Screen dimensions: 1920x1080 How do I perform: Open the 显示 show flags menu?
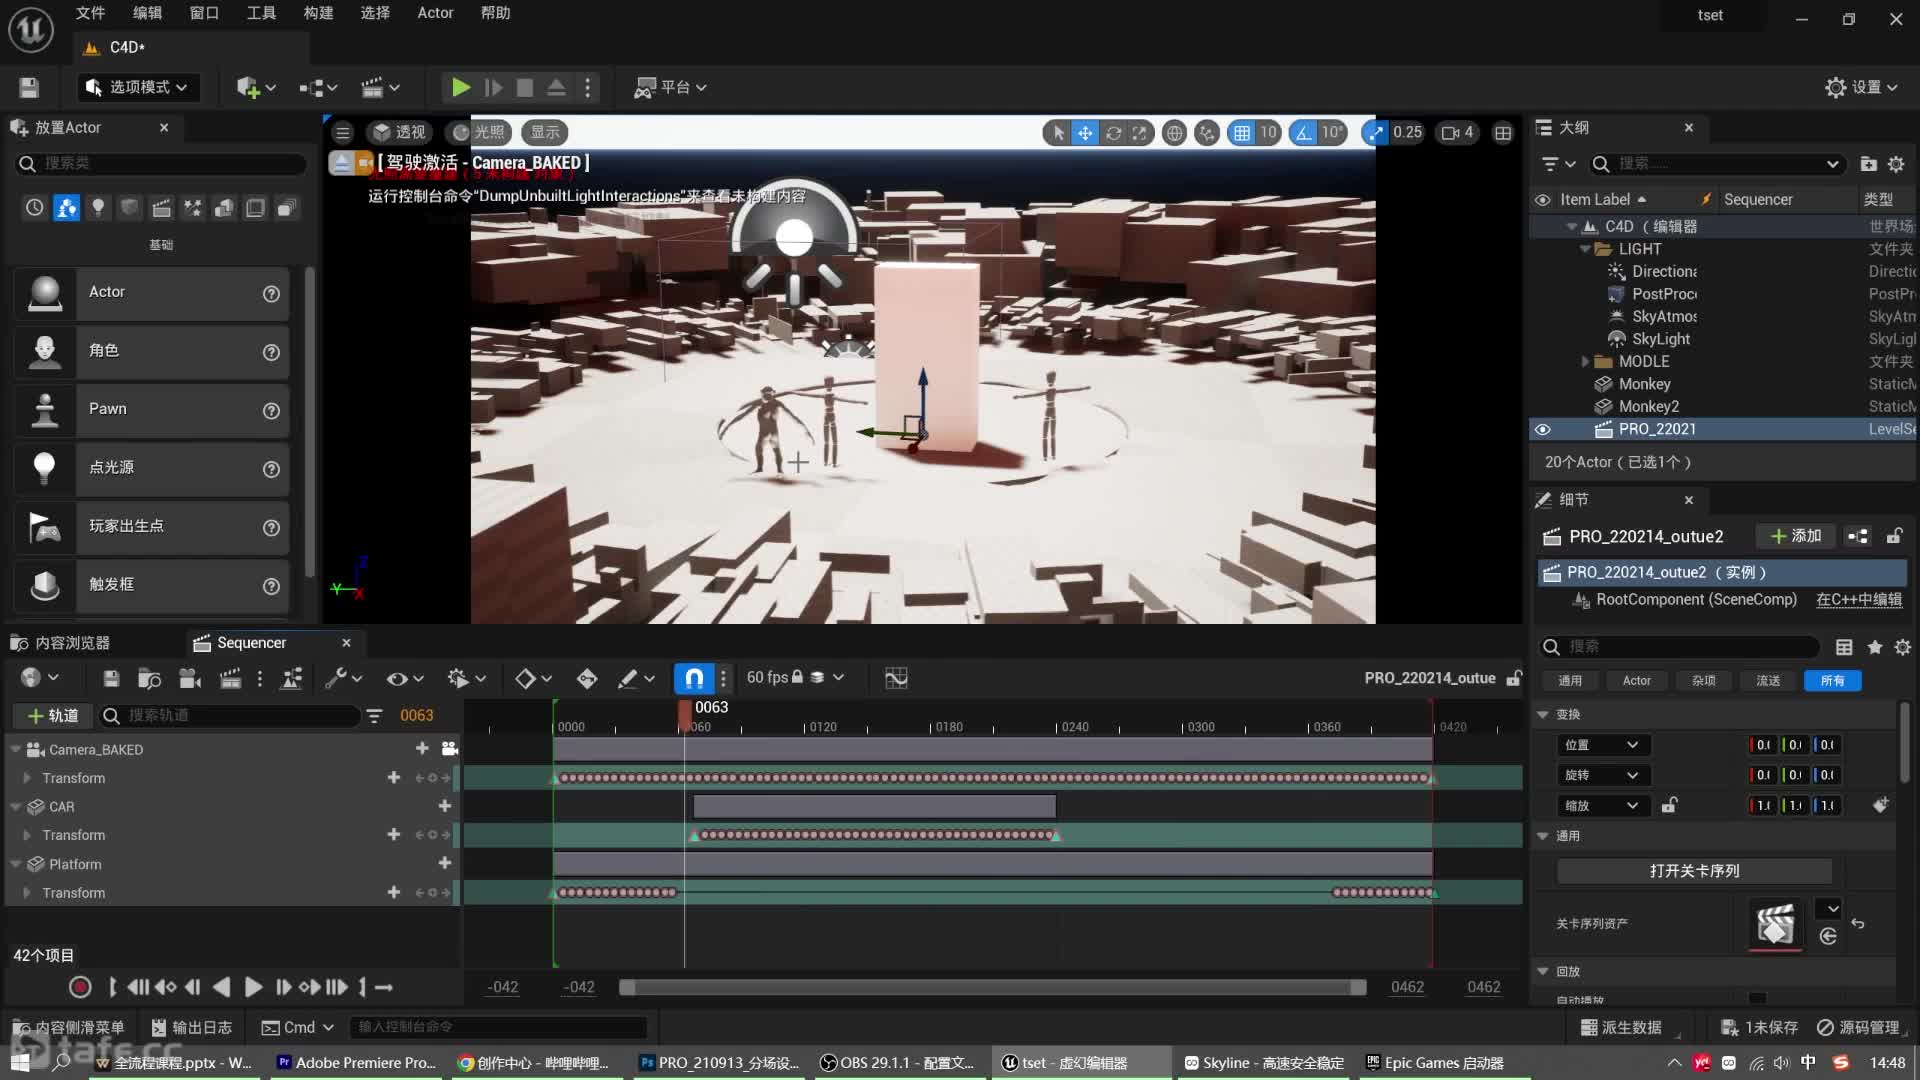click(545, 132)
